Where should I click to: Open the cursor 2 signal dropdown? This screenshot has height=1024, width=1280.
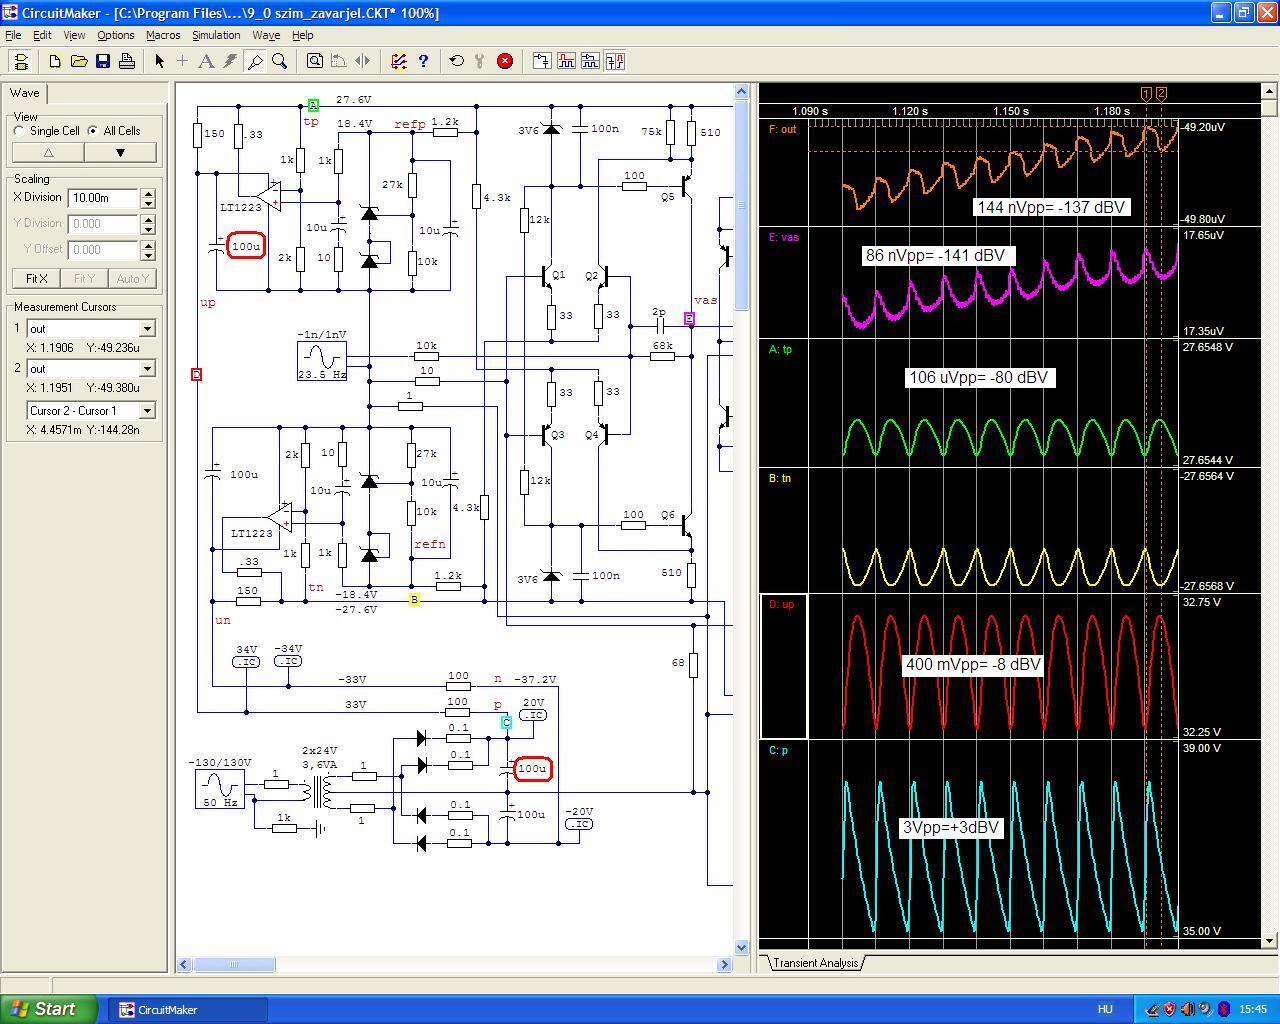[147, 369]
